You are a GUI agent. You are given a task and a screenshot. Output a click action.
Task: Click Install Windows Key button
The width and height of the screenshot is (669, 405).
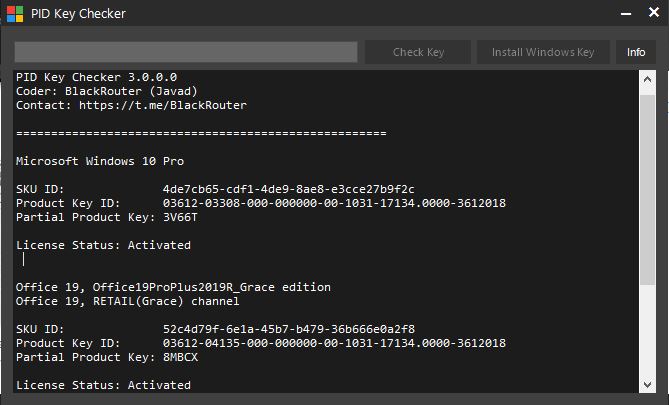tap(543, 52)
